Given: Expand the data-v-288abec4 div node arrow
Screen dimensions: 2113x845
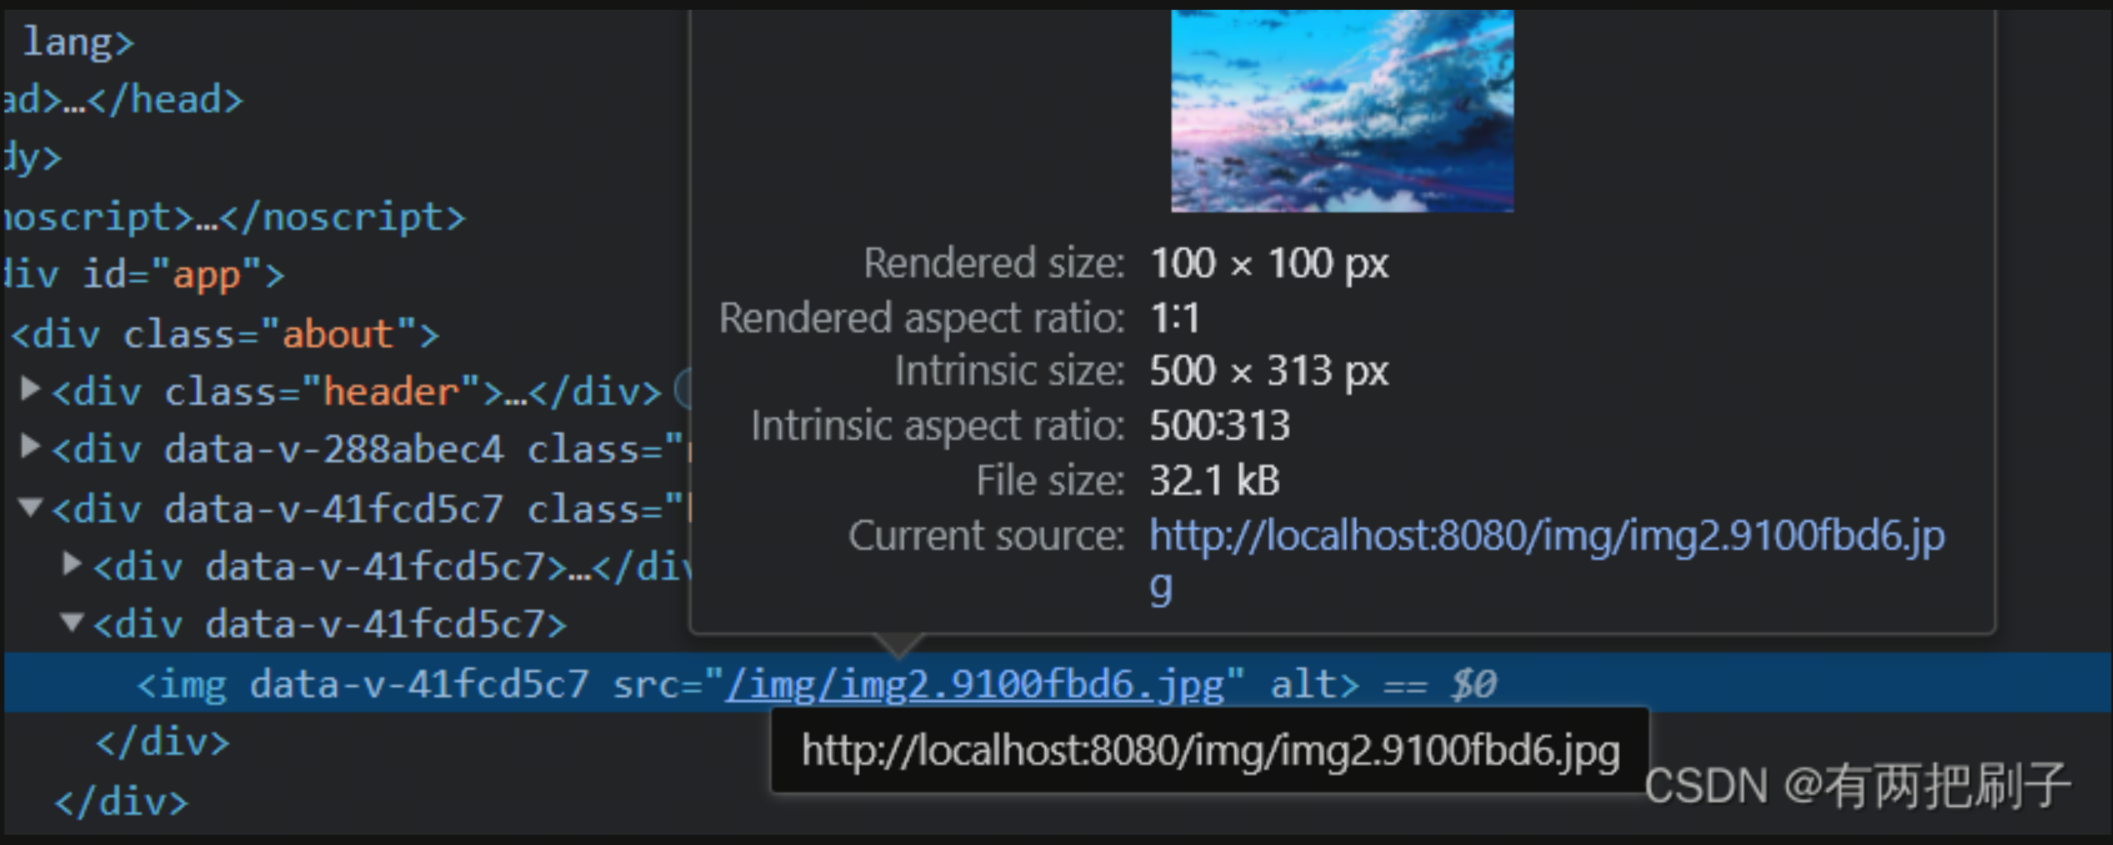Looking at the screenshot, I should (30, 447).
